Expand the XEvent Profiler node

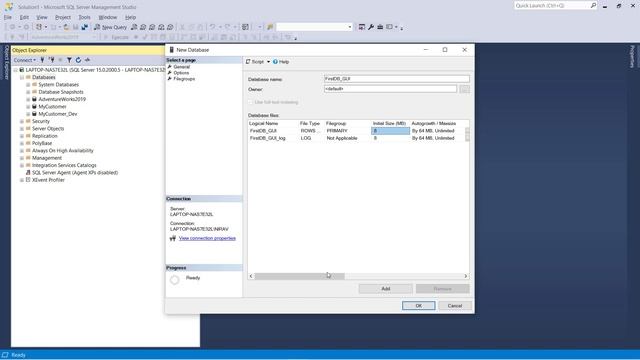pos(22,180)
